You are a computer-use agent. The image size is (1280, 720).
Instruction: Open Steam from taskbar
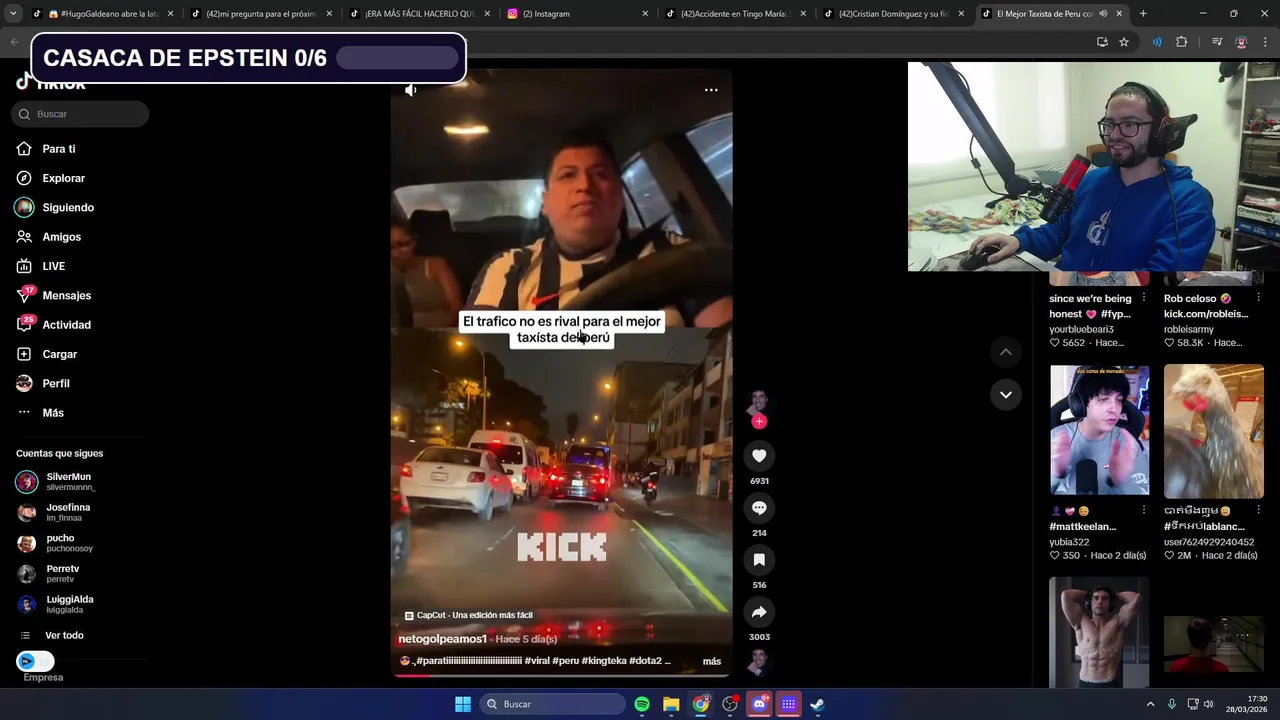coord(817,704)
